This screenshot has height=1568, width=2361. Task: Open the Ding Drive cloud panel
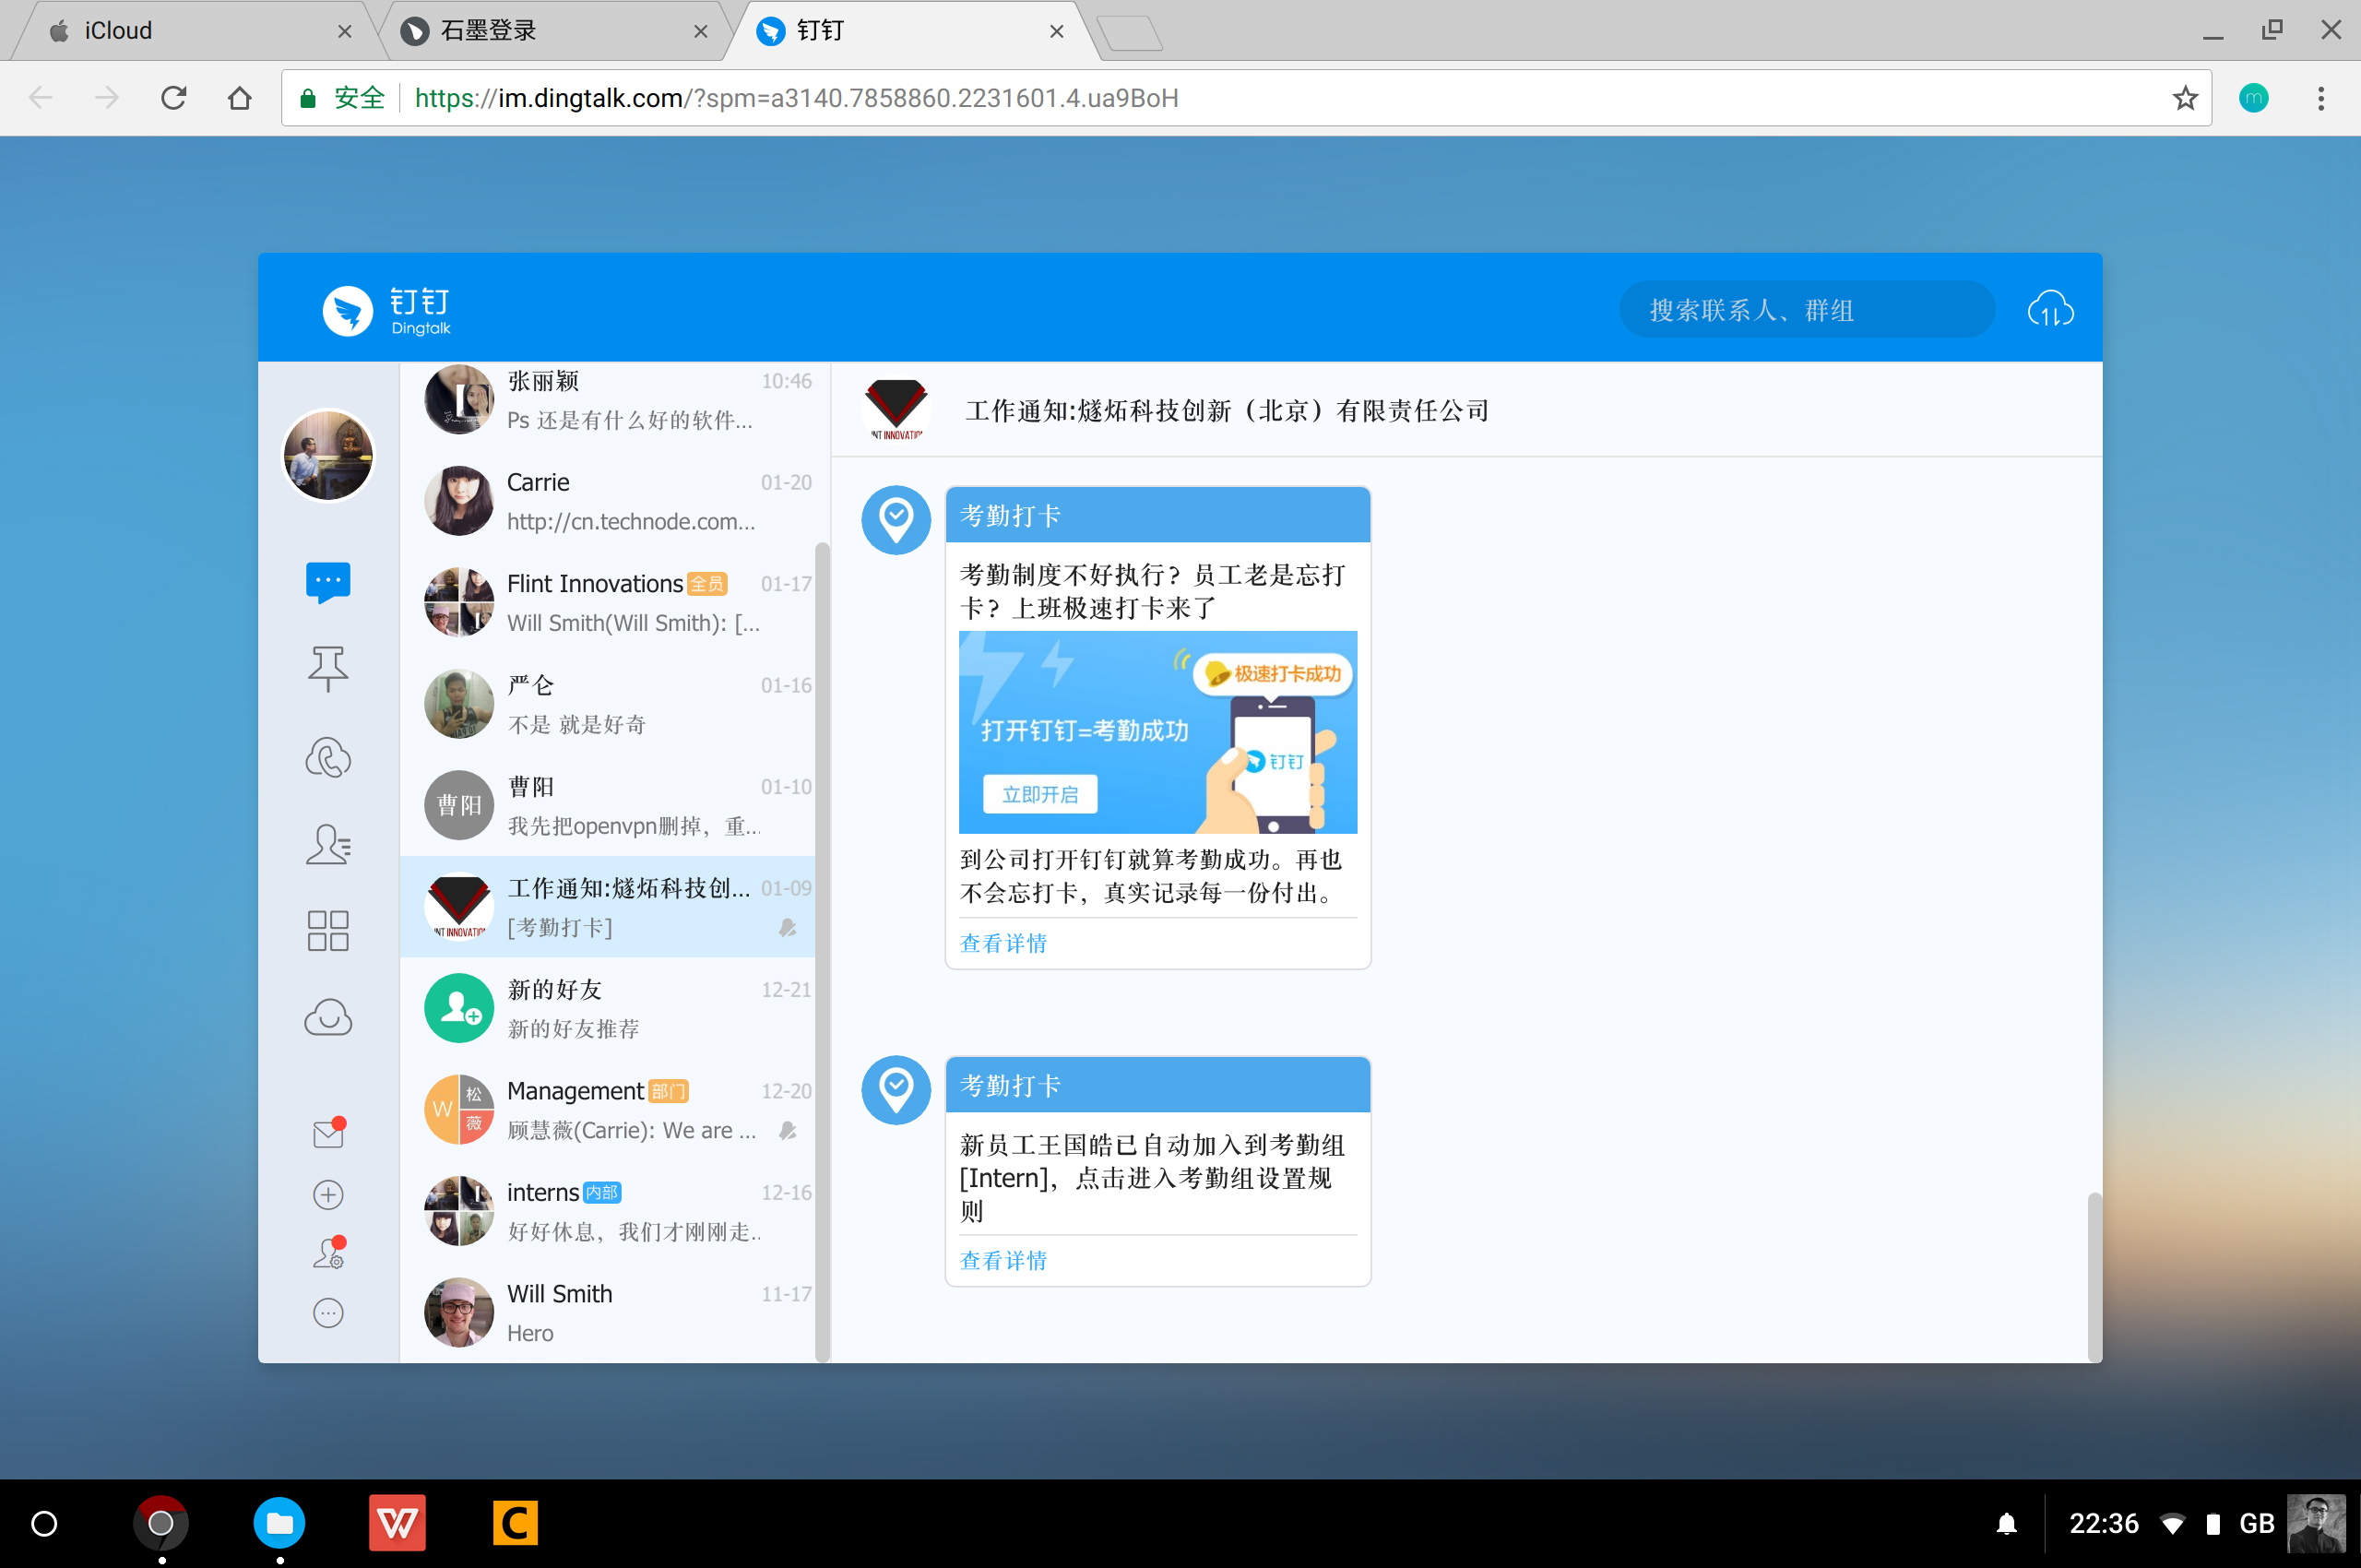click(x=327, y=1018)
